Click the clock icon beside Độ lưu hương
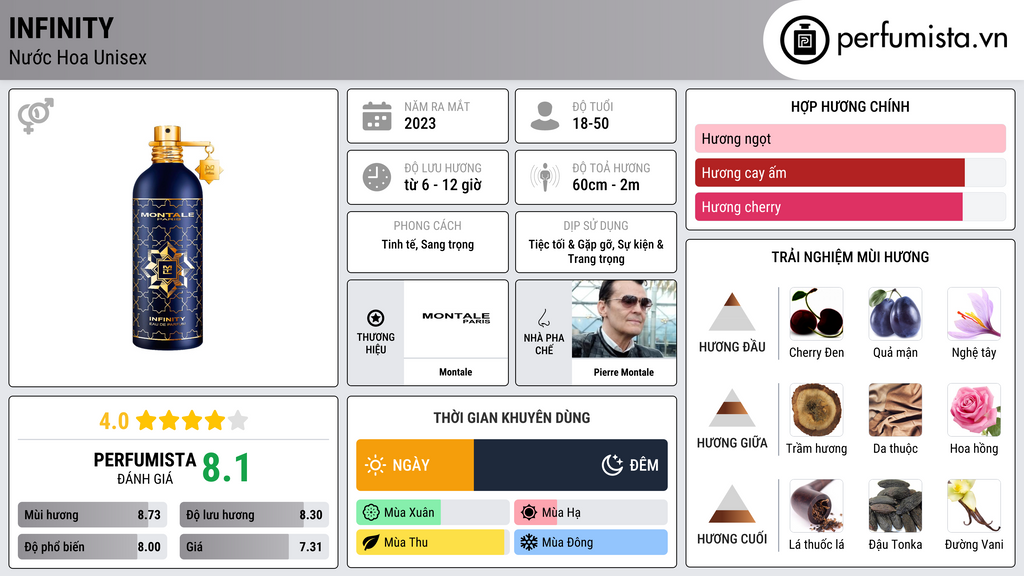 [377, 177]
